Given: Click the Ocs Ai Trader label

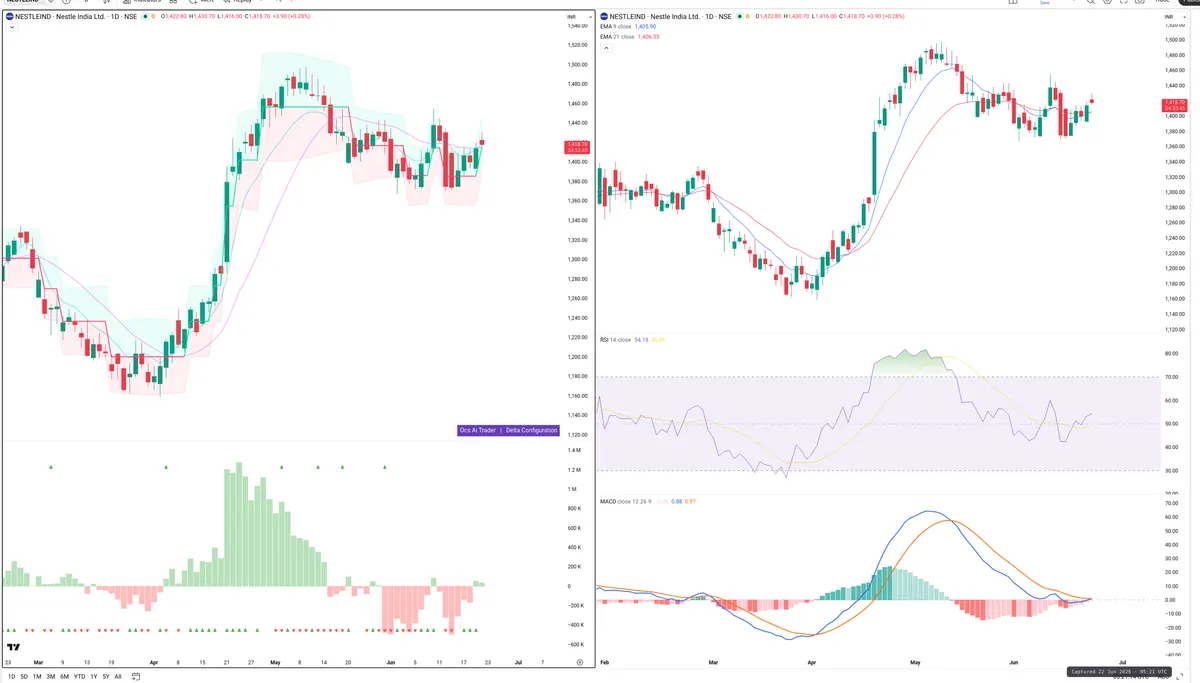Looking at the screenshot, I should tap(477, 430).
